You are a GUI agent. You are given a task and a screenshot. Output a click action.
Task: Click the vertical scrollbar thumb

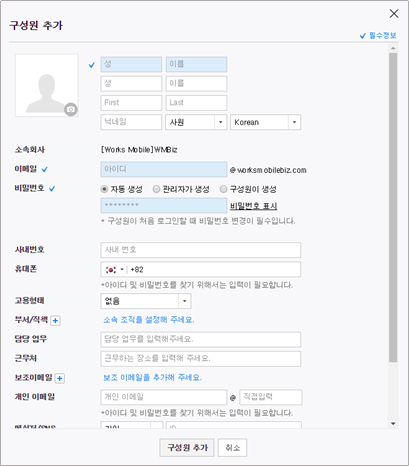click(x=393, y=207)
